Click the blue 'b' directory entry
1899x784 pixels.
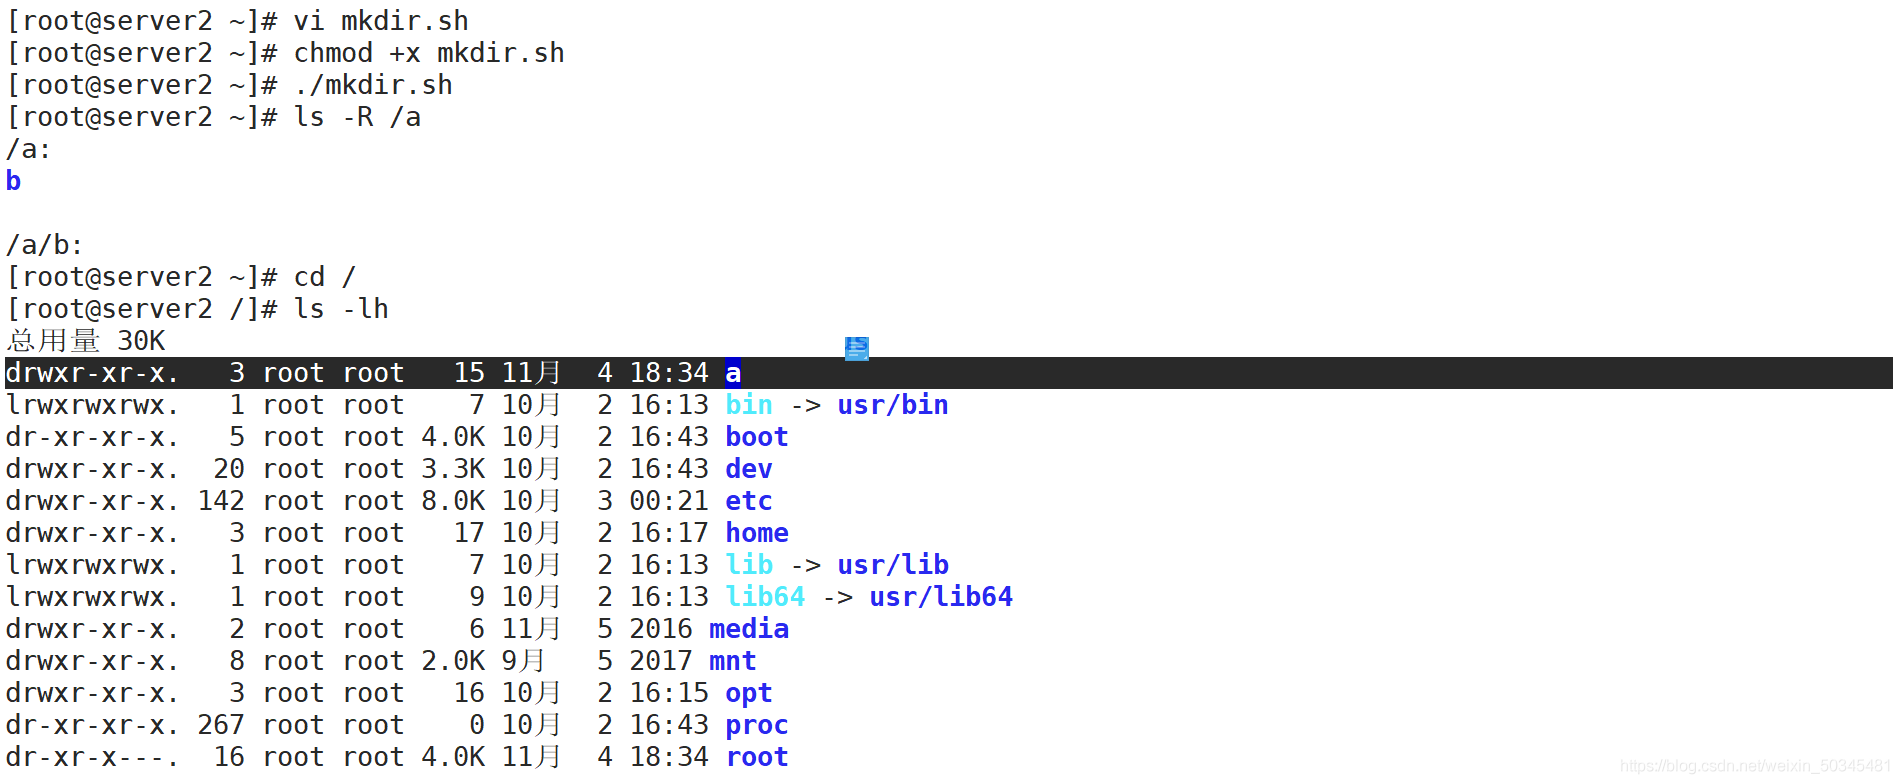click(x=13, y=181)
